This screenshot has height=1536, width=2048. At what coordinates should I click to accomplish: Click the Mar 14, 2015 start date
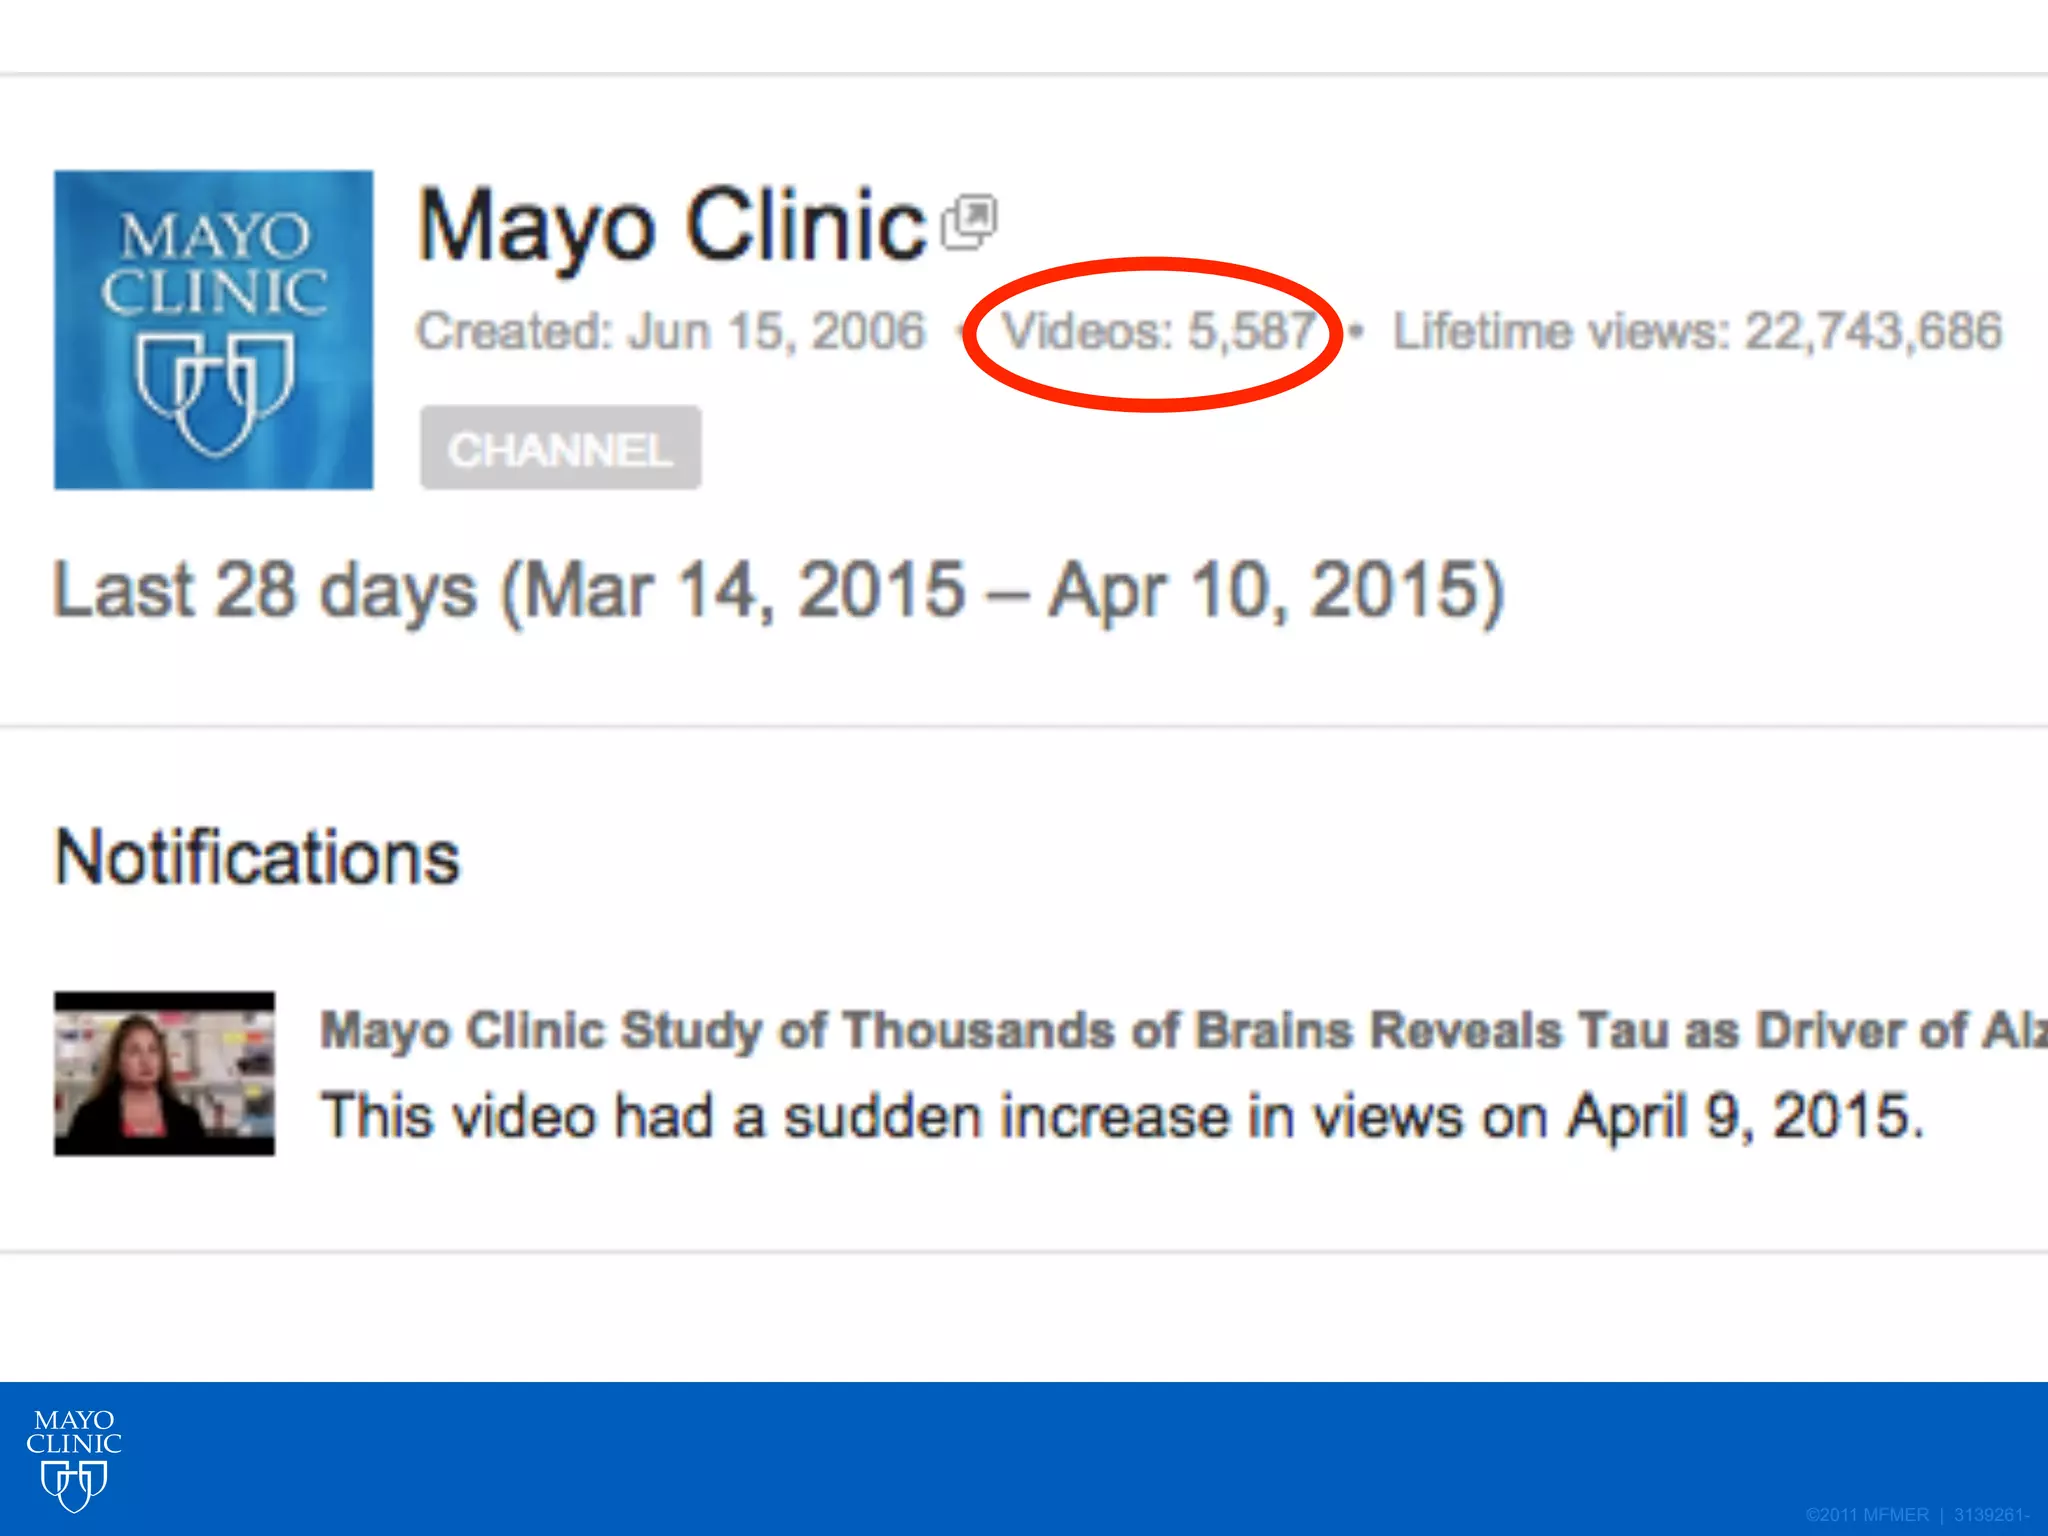click(x=744, y=591)
